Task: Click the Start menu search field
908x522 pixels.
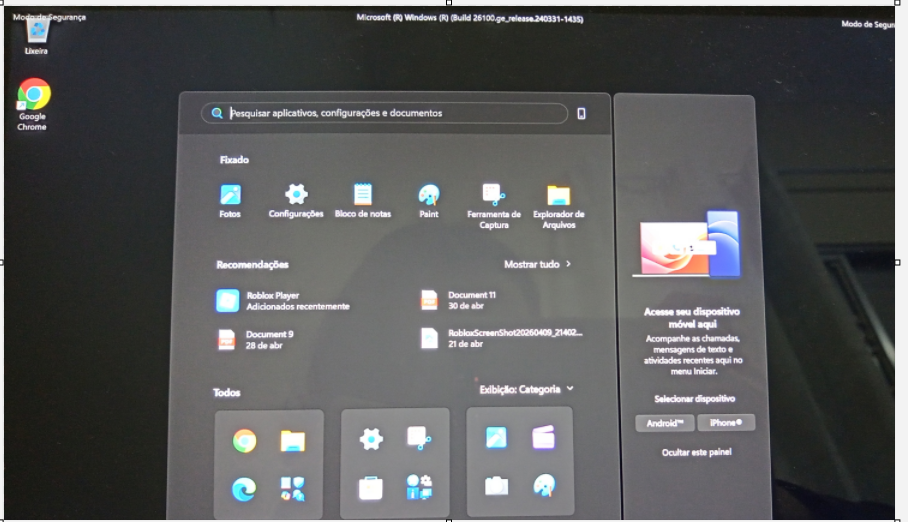Action: [x=385, y=113]
